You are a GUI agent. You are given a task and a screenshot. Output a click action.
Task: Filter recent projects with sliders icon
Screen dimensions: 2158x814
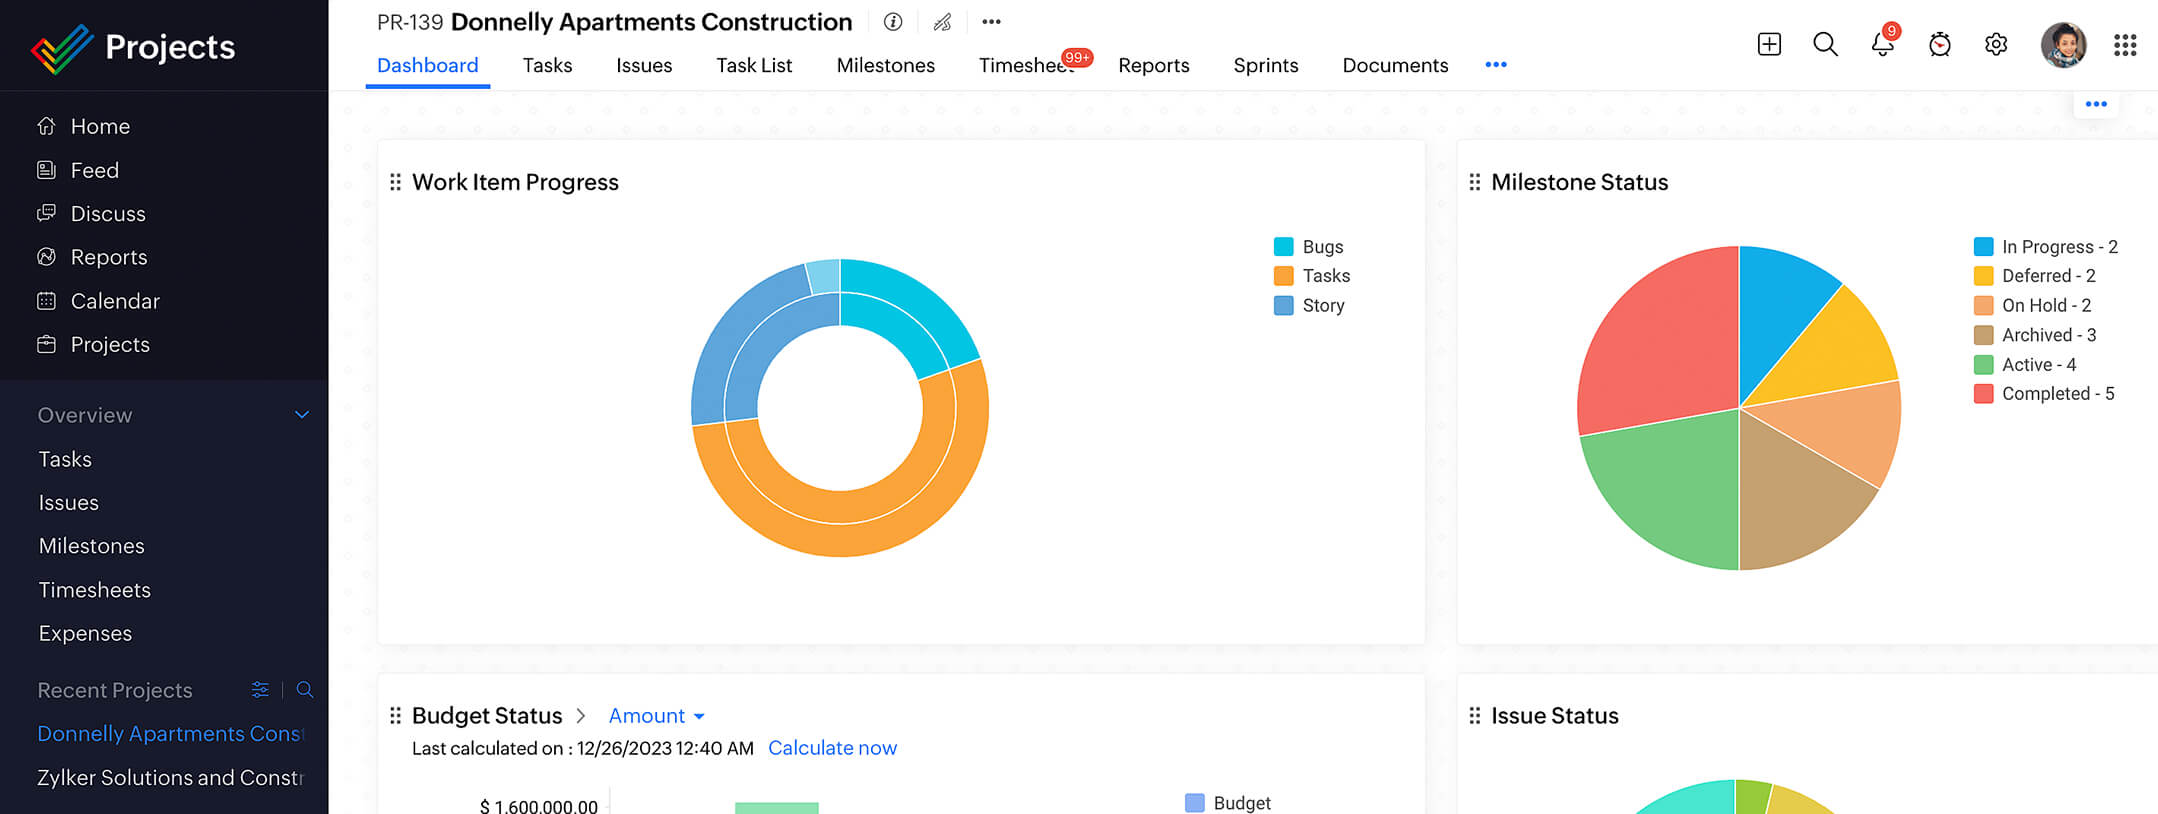tap(260, 690)
